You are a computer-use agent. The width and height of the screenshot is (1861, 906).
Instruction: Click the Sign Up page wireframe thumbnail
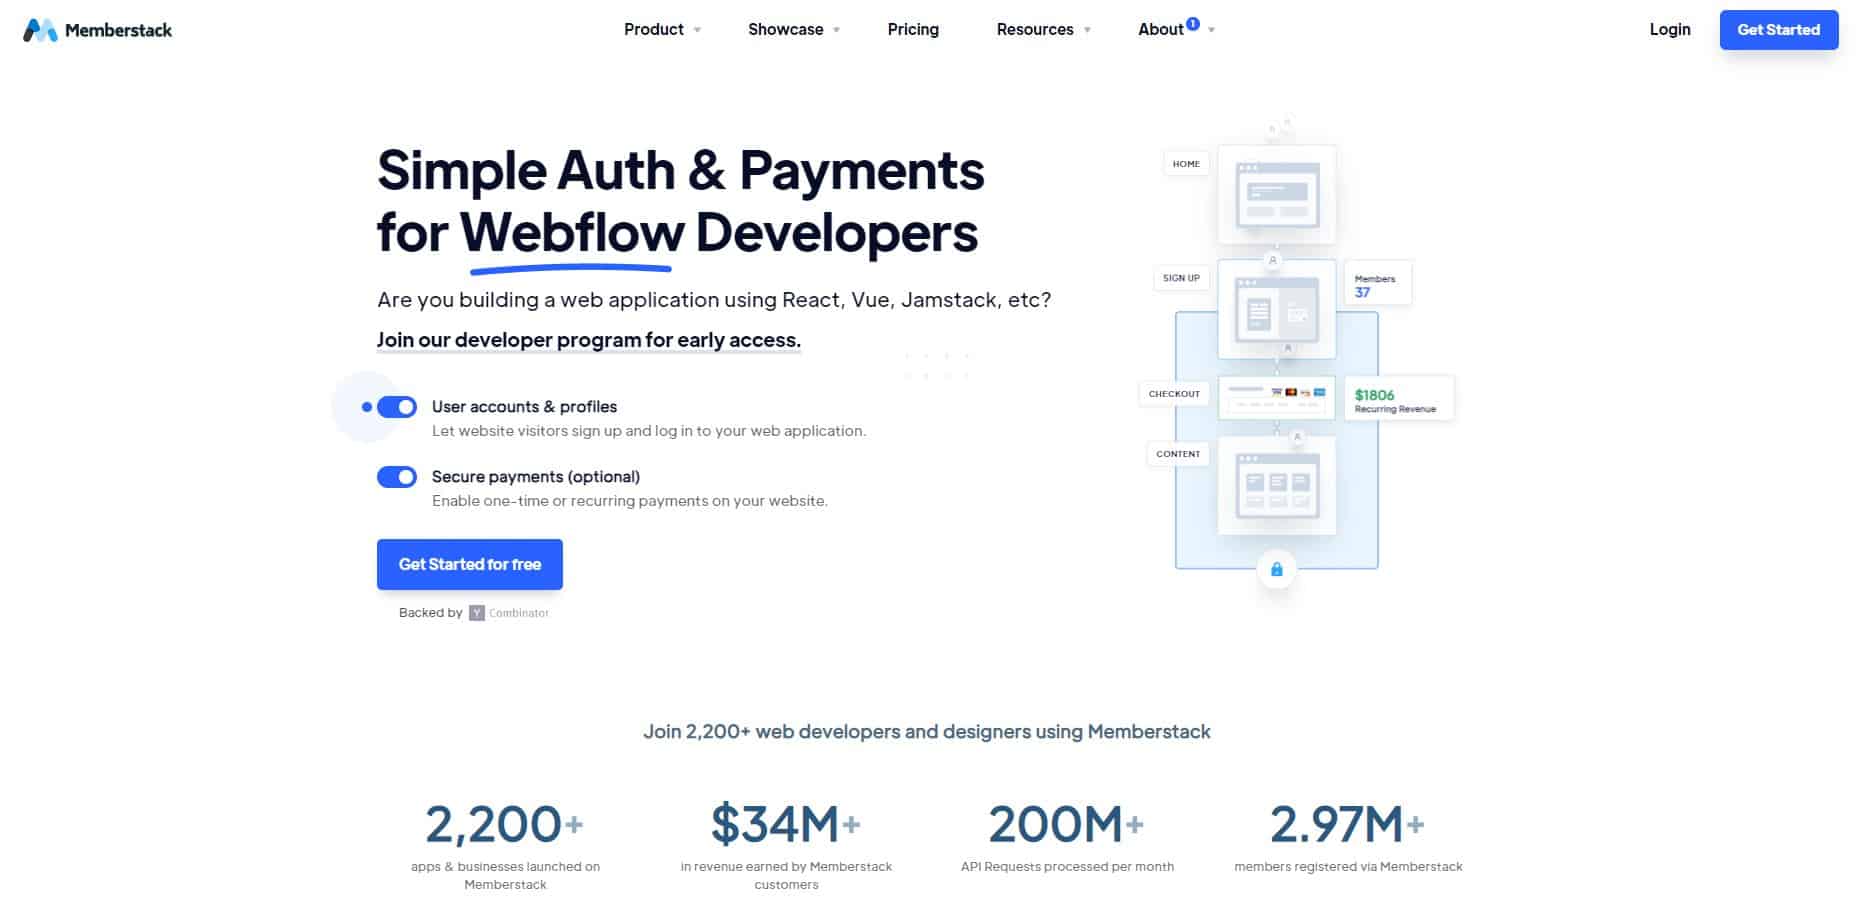(1277, 310)
